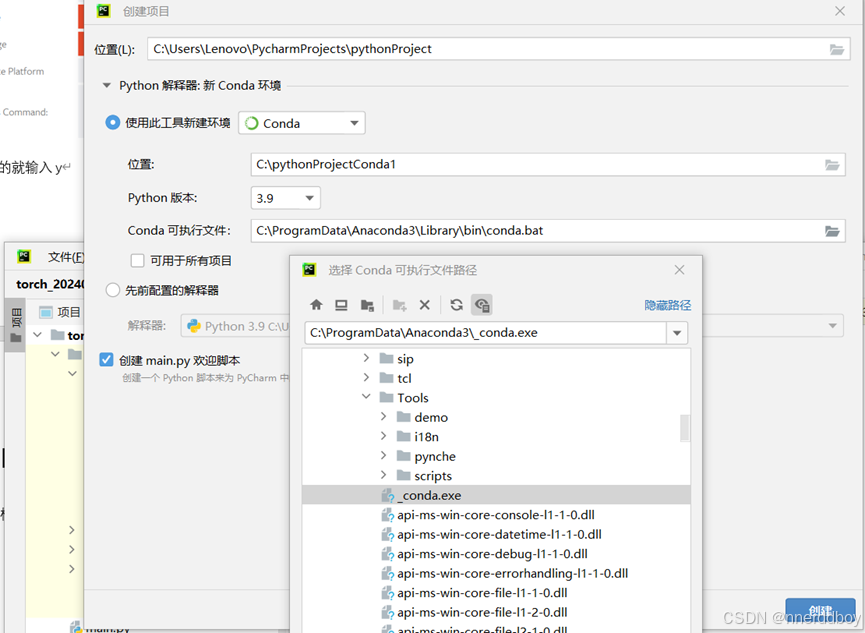Click the file icon of api-ms-win-core-console-l1-1-0.dll

pyautogui.click(x=388, y=515)
